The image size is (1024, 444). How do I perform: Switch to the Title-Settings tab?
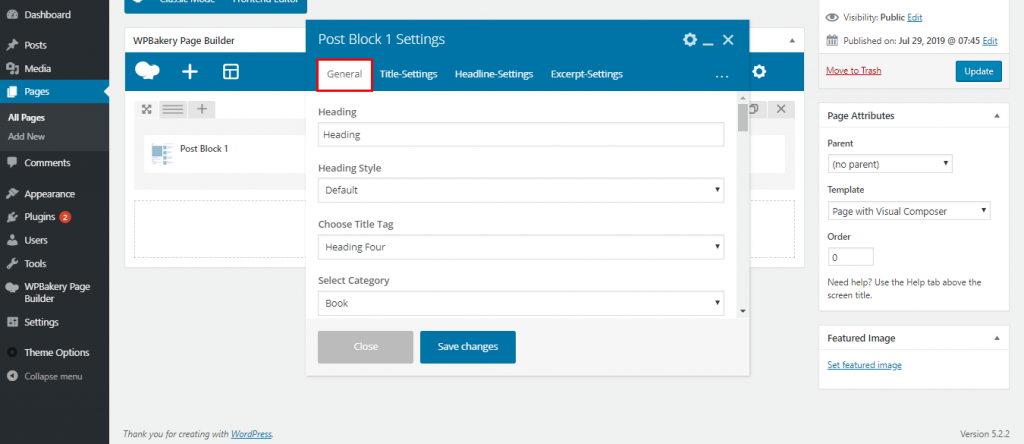(408, 74)
